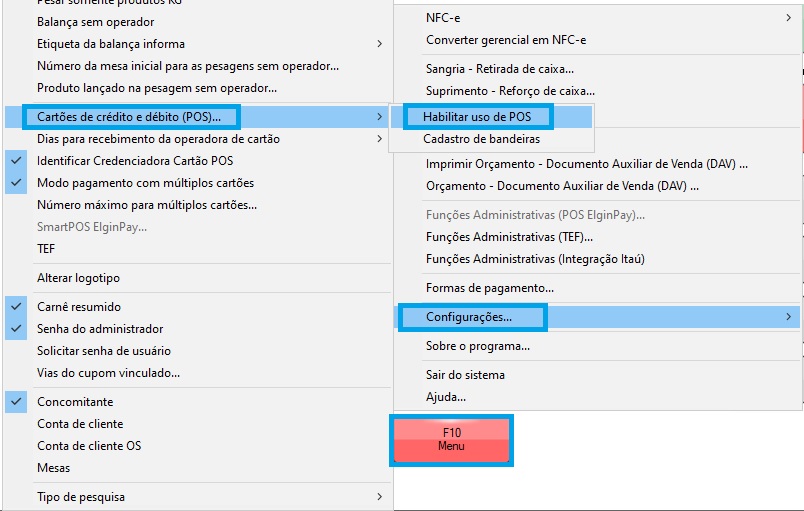
Task: Expand Tipo de pesquisa submenu
Action: click(200, 497)
